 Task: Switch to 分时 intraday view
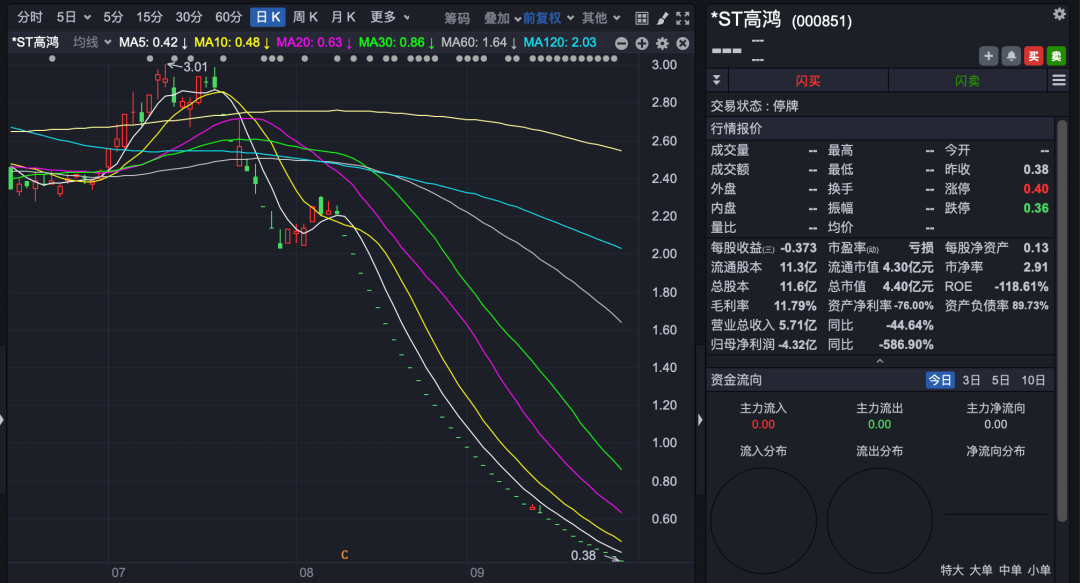[x=30, y=18]
